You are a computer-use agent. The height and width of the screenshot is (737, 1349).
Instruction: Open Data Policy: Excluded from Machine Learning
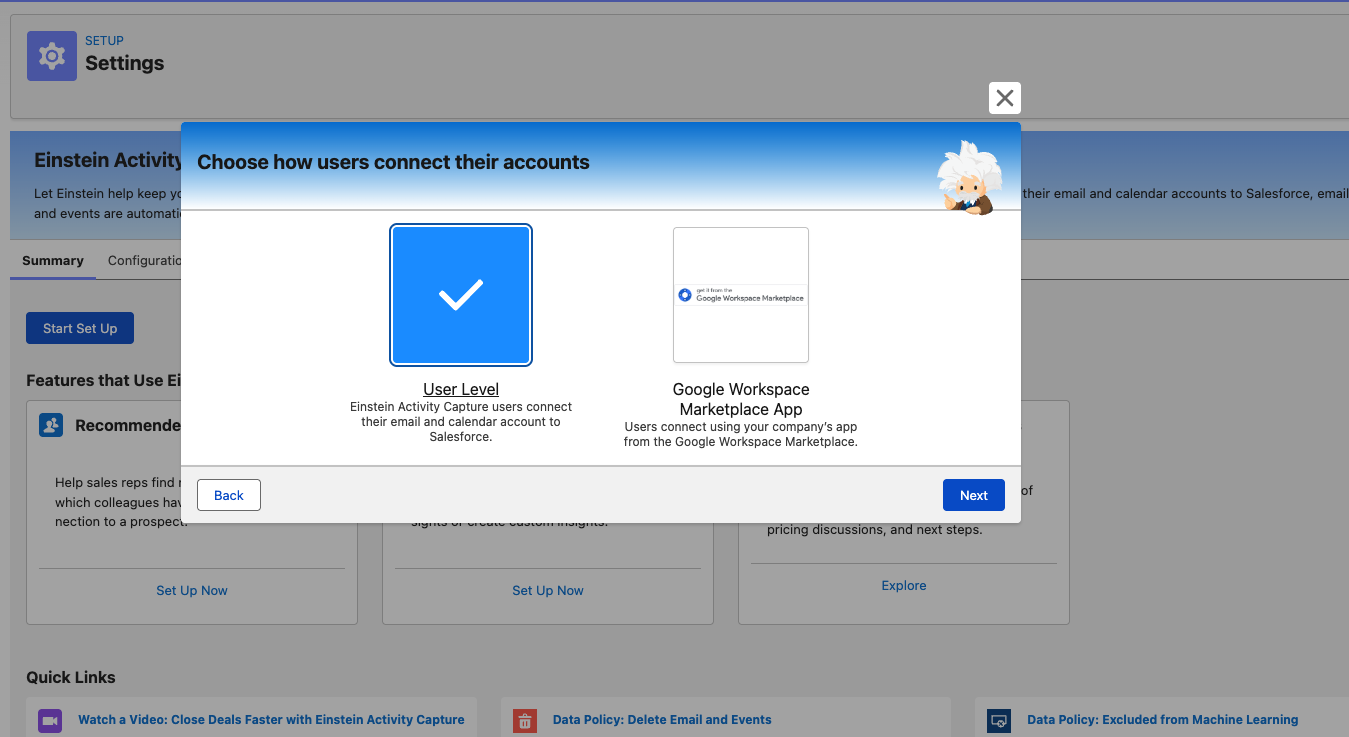pos(1163,719)
